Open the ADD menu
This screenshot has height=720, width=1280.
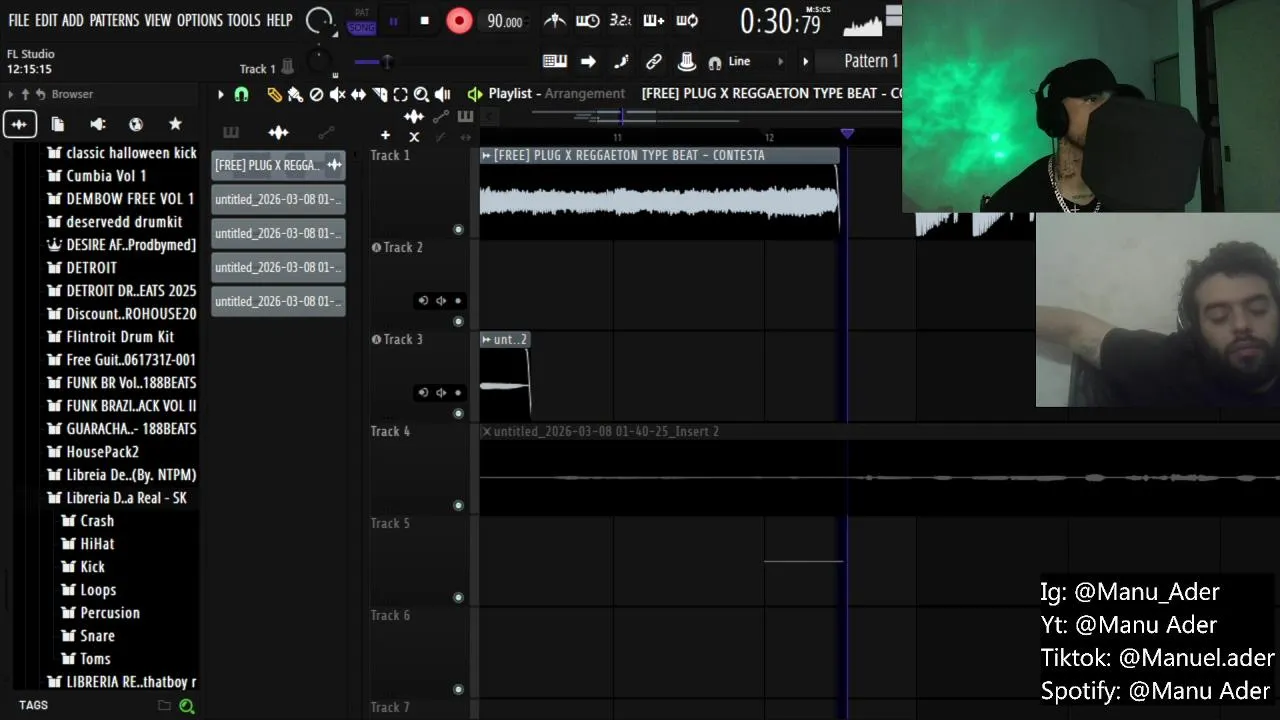(73, 20)
